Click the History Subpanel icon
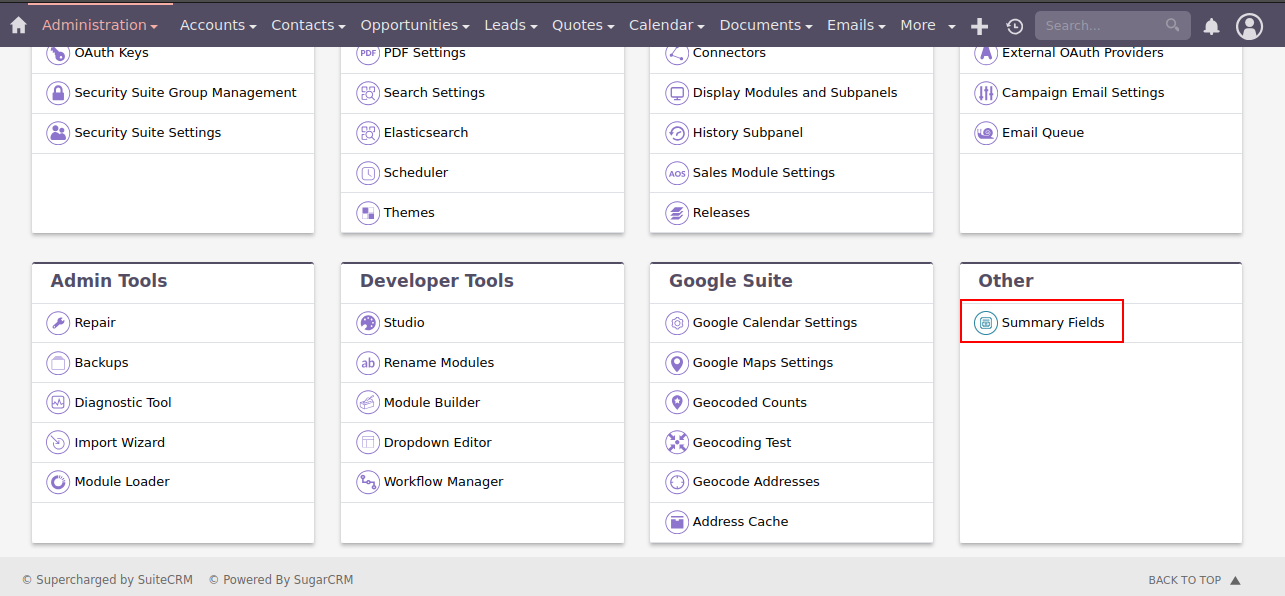 [677, 133]
